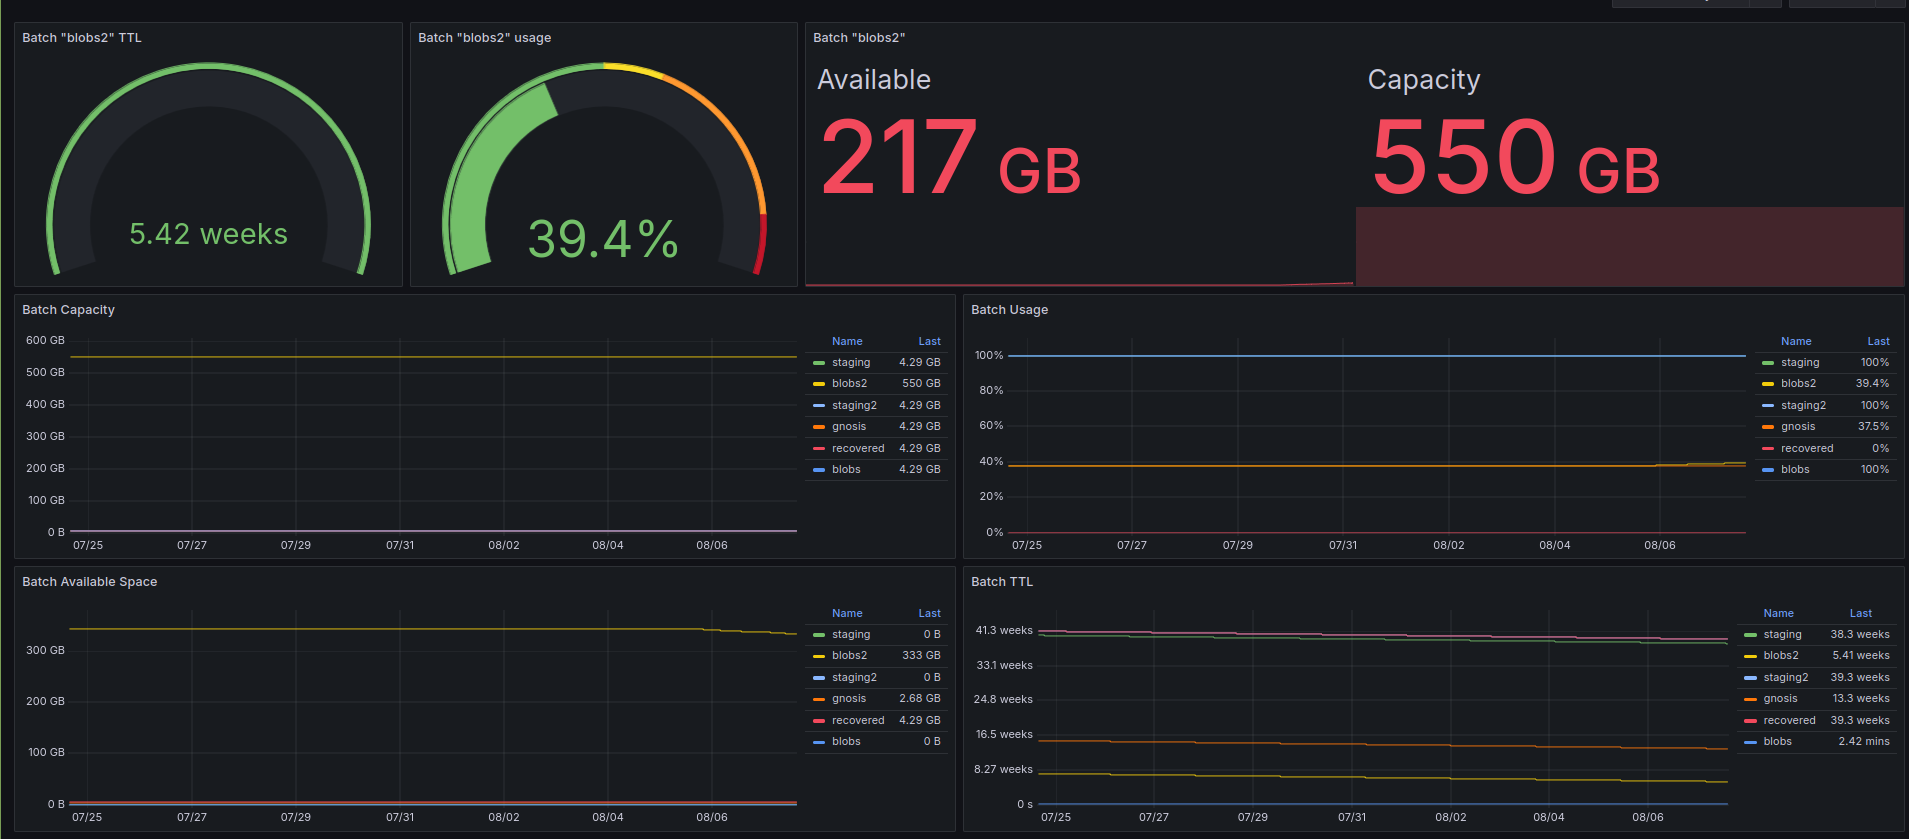Toggle staging series in Batch Capacity legend
The image size is (1909, 839).
tap(851, 363)
